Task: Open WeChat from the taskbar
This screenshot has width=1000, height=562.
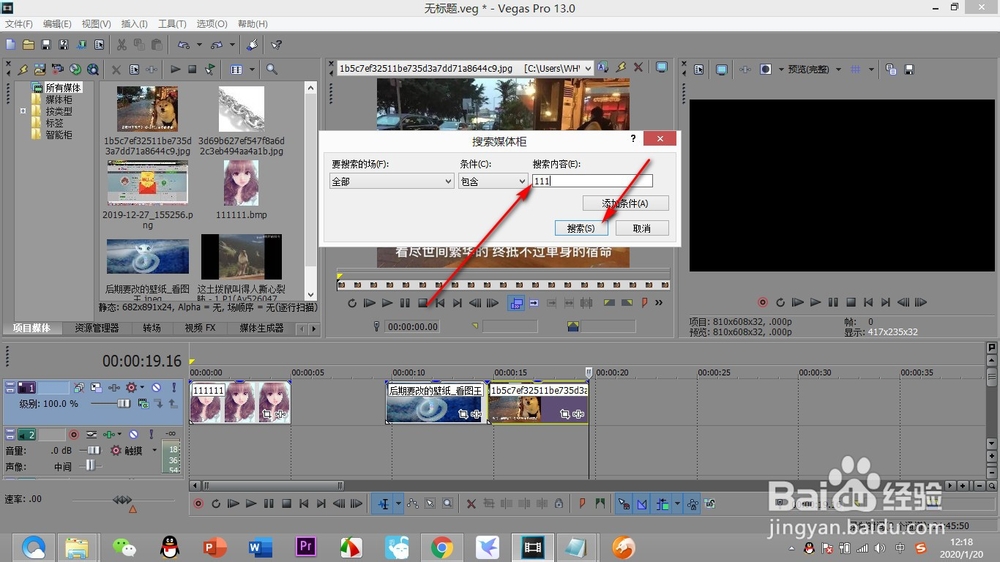Action: point(124,547)
